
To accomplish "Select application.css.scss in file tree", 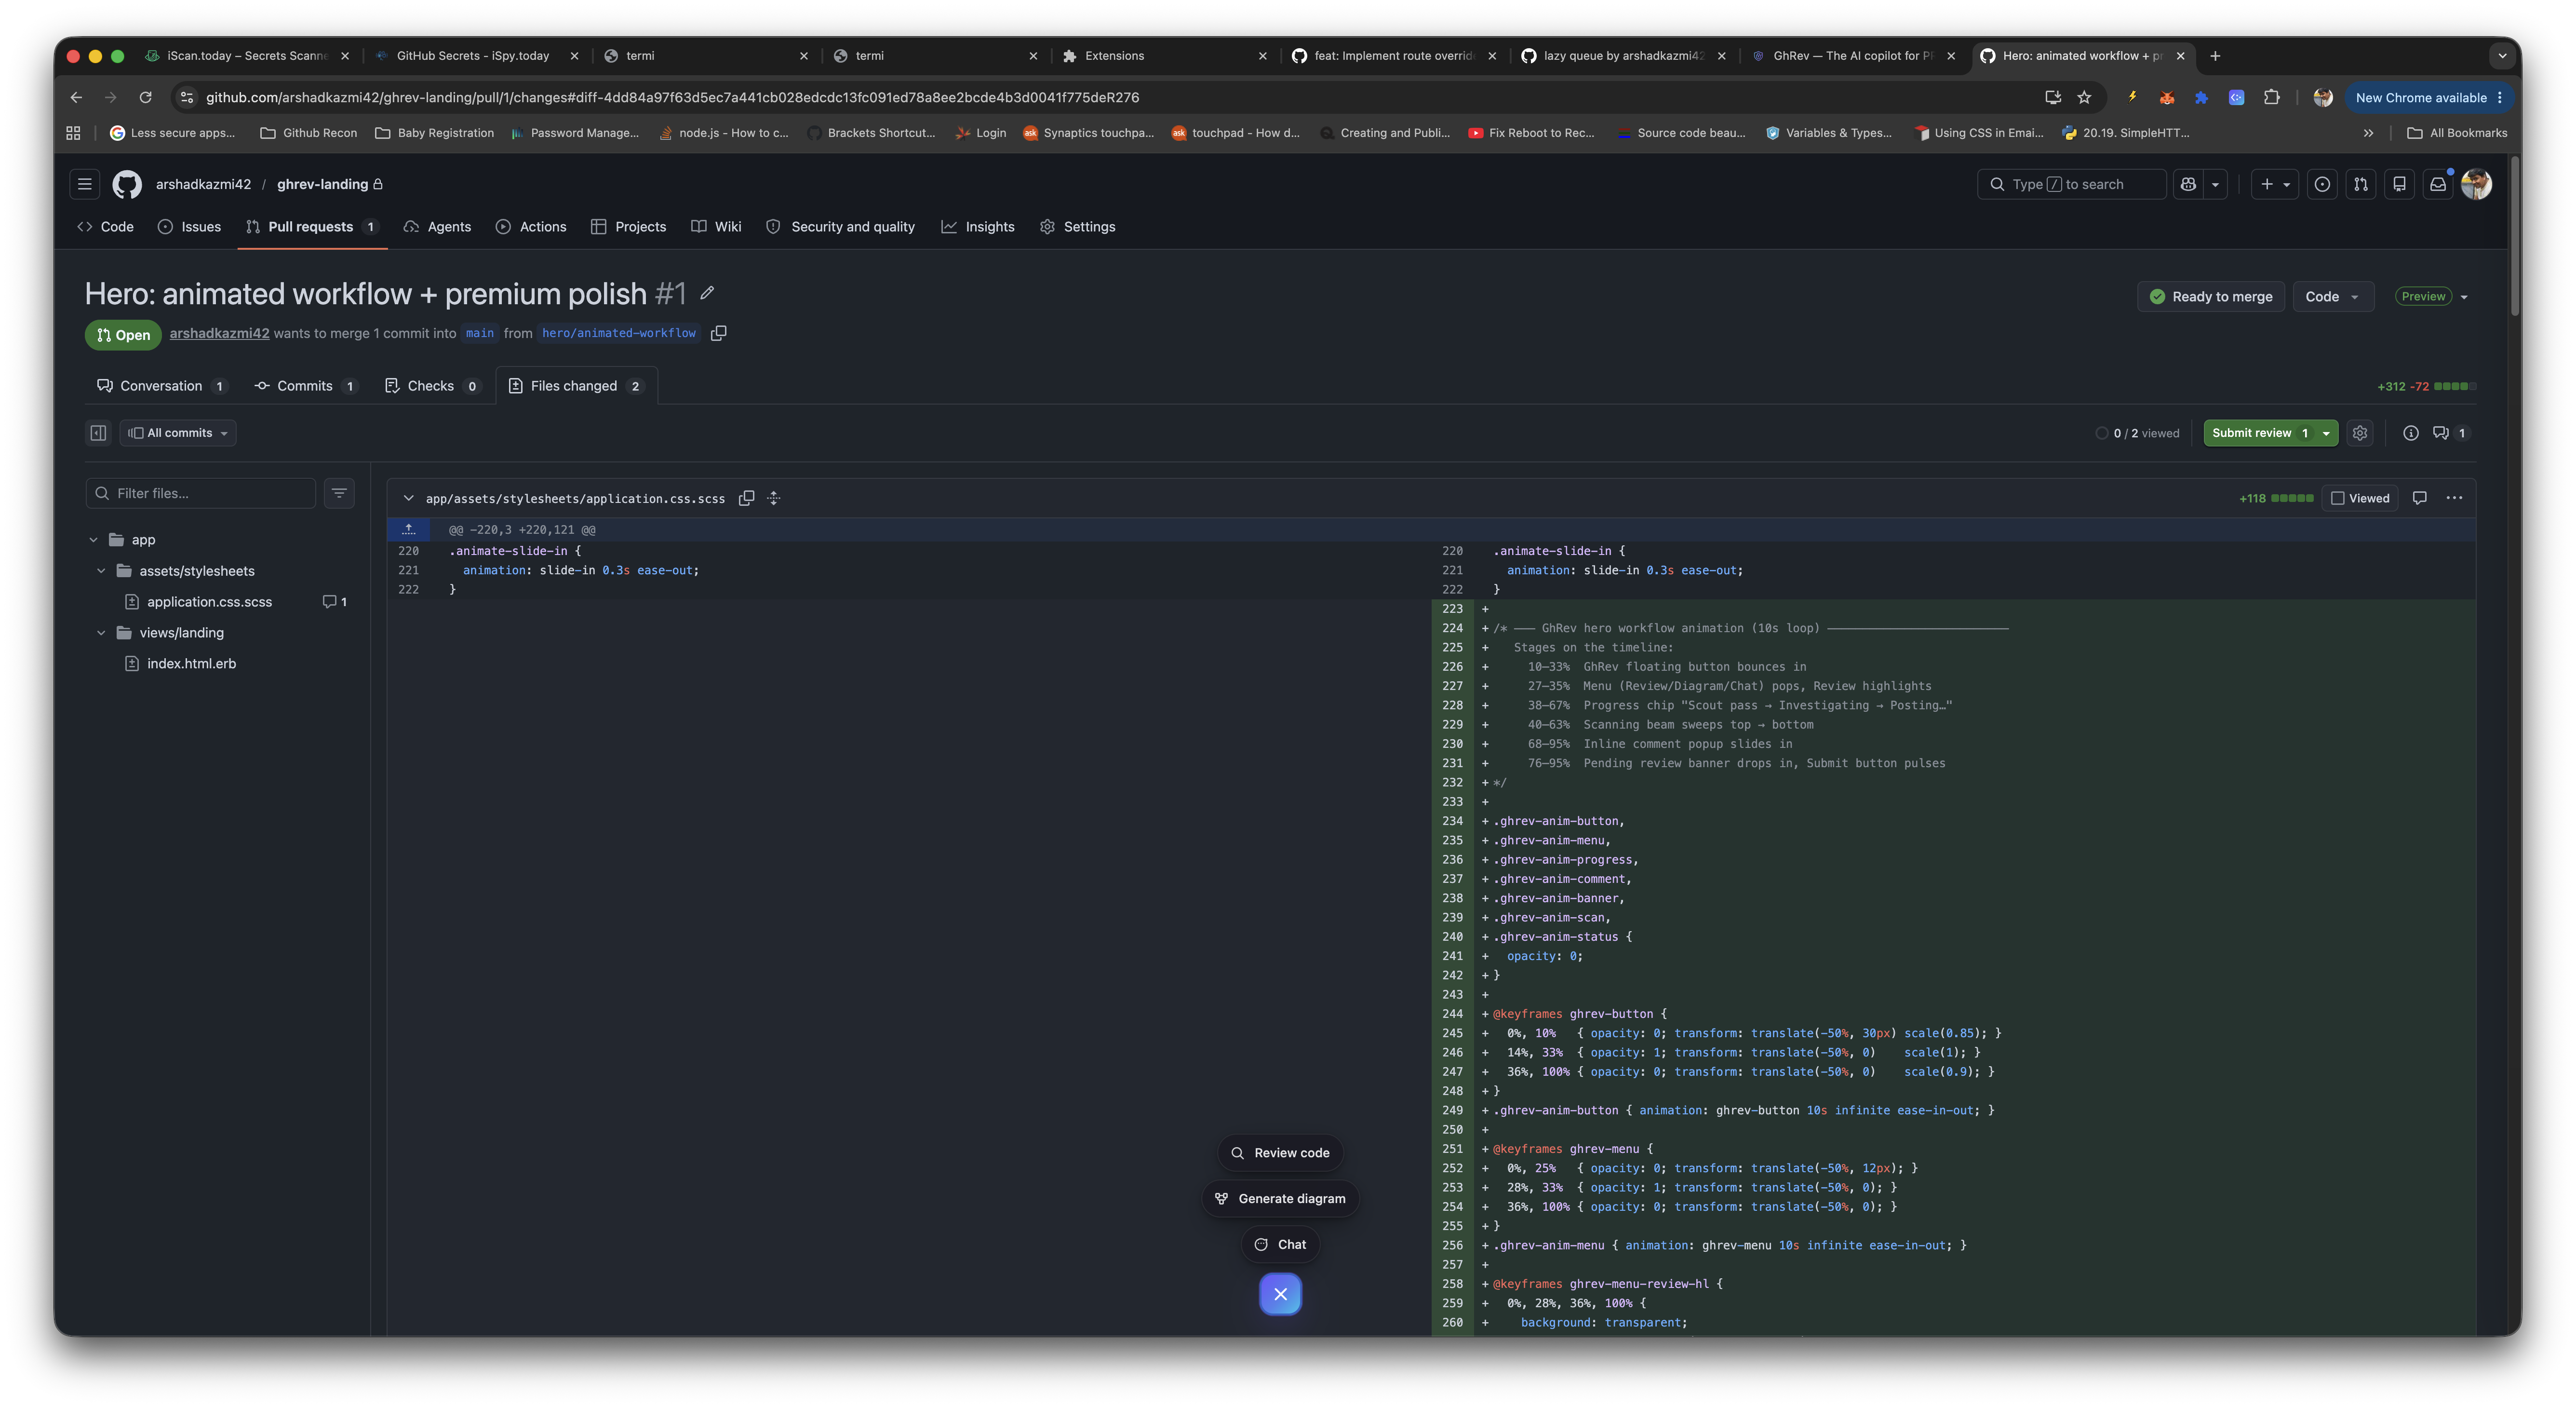I will [209, 602].
